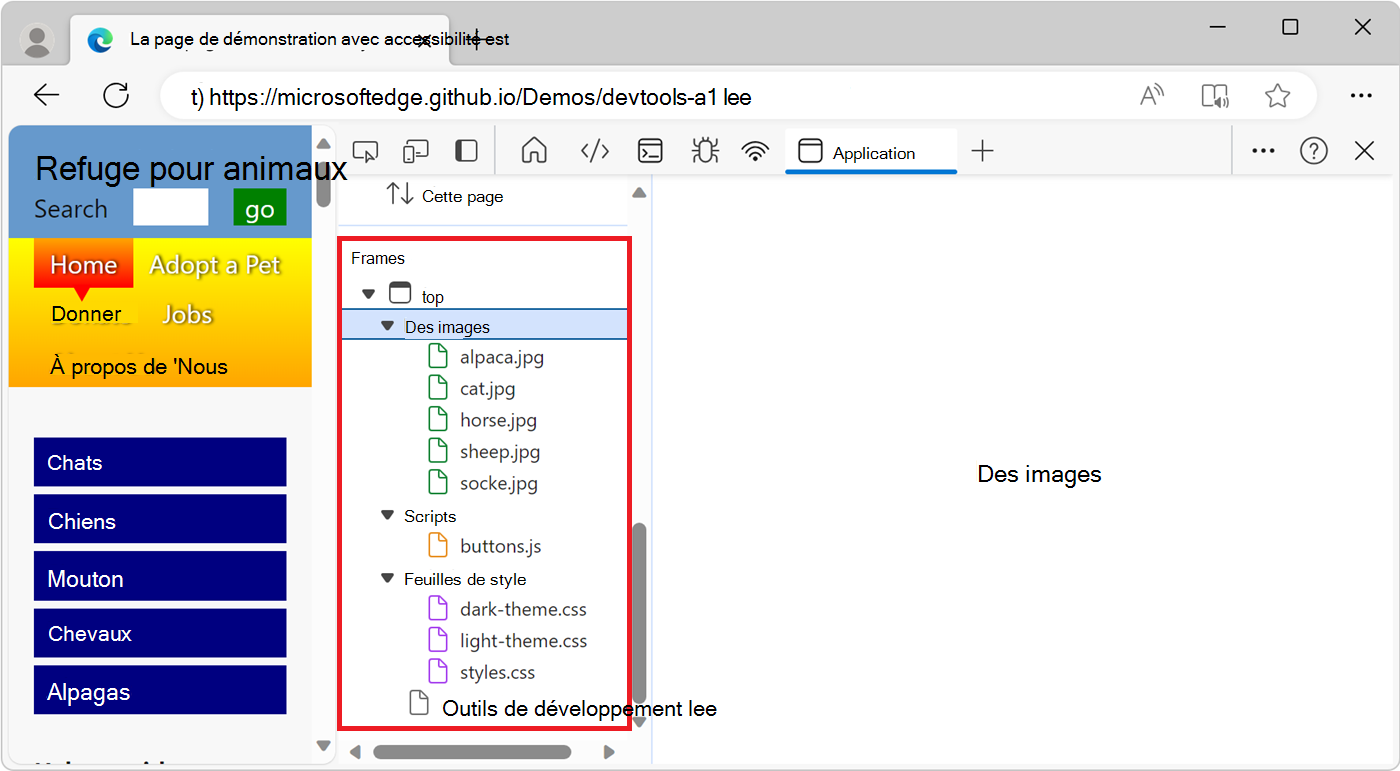The width and height of the screenshot is (1400, 771).
Task: Change the DevTools dock side
Action: coord(465,150)
